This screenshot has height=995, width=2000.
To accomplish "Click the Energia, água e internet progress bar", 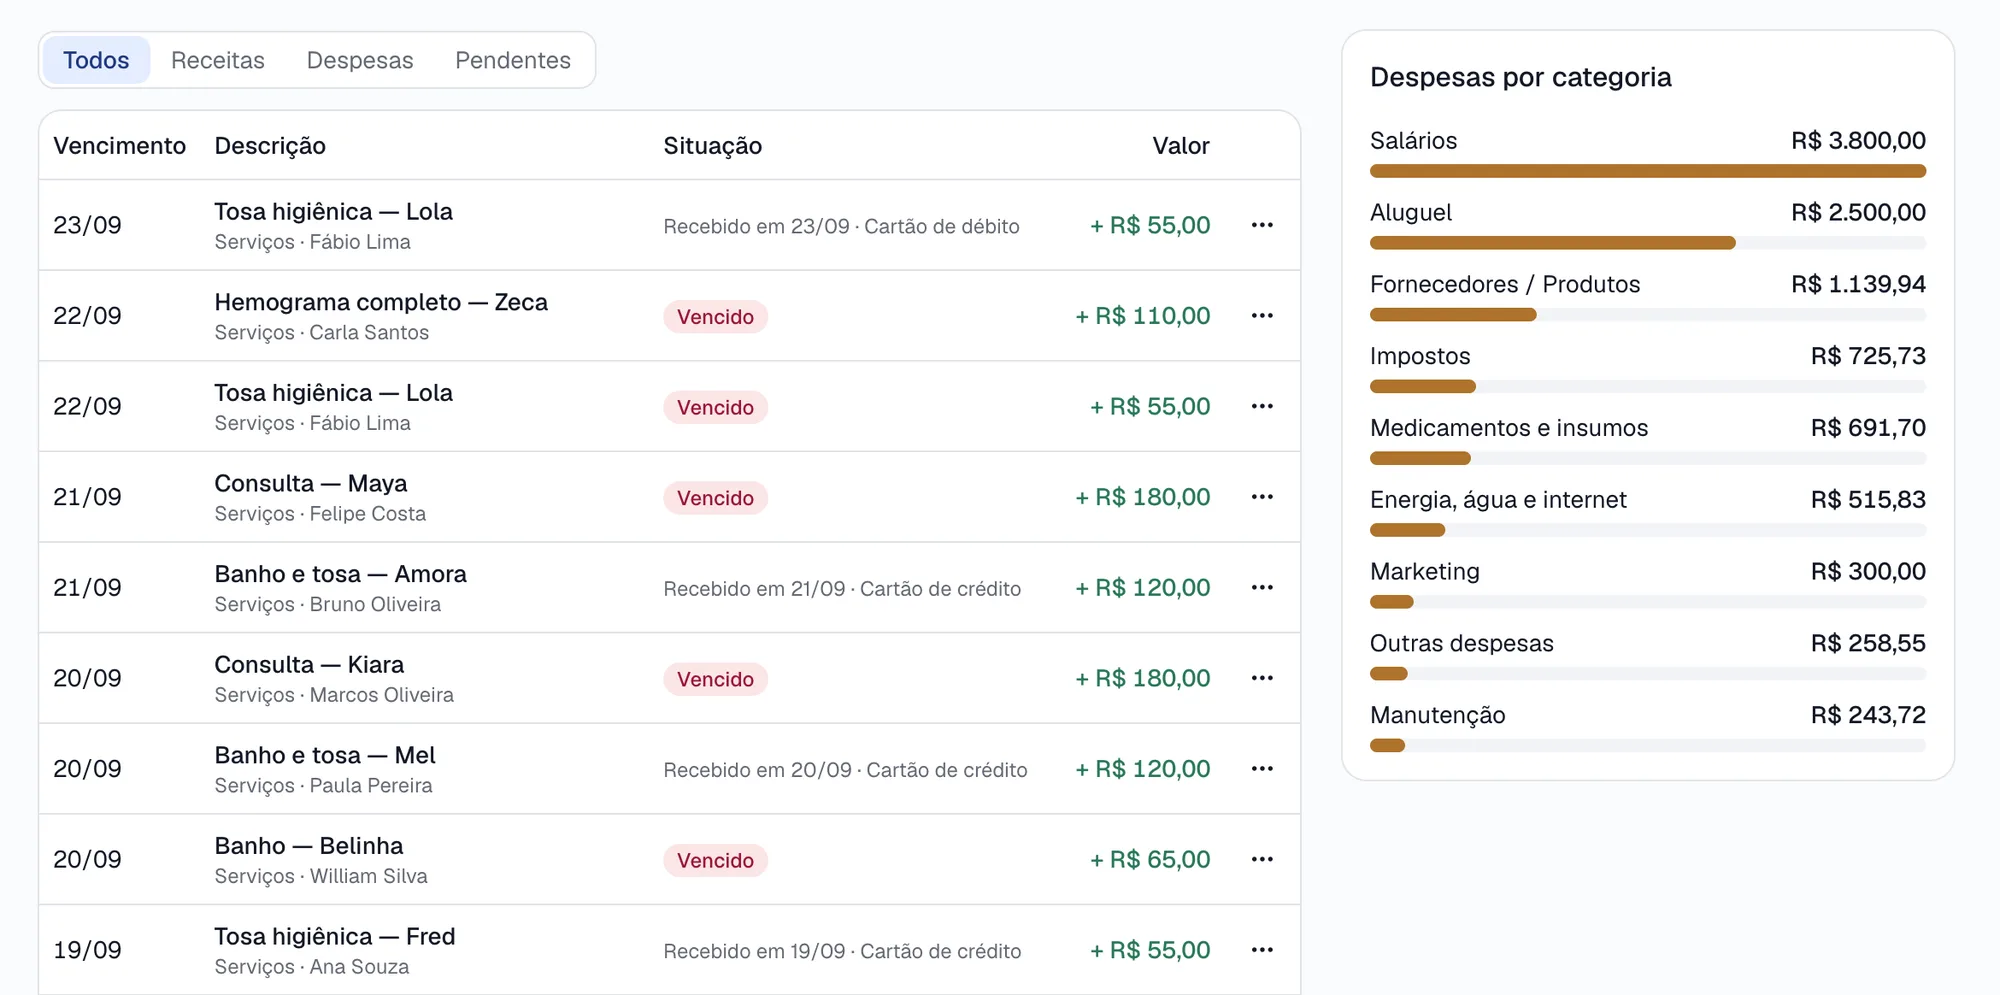I will (x=1648, y=530).
